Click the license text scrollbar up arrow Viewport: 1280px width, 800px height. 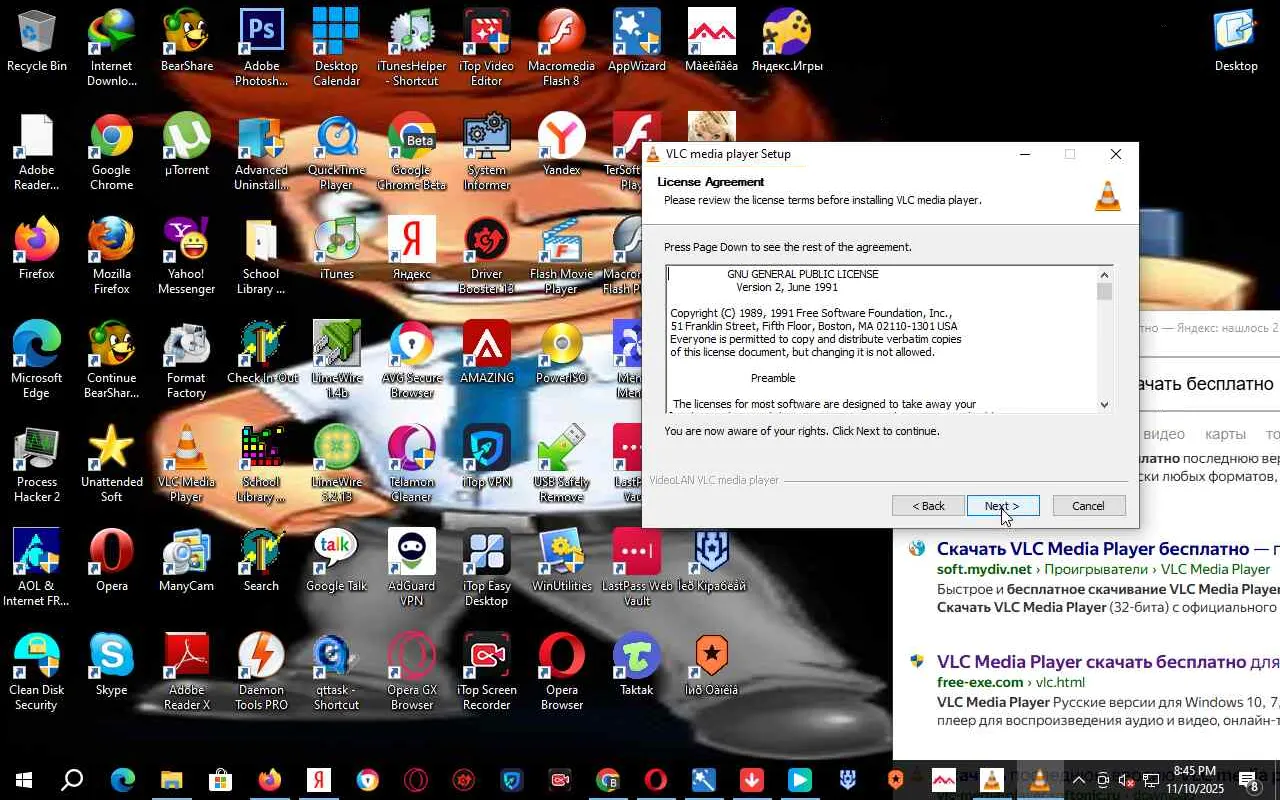point(1104,275)
